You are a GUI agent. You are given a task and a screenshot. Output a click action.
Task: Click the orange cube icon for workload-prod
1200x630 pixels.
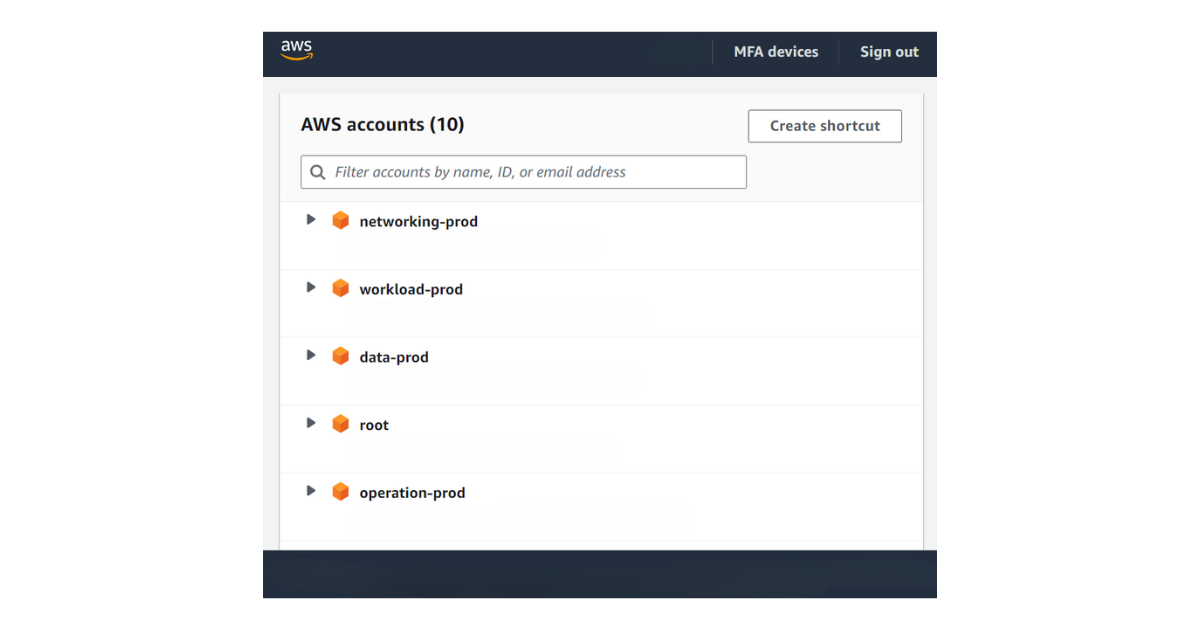pyautogui.click(x=341, y=288)
